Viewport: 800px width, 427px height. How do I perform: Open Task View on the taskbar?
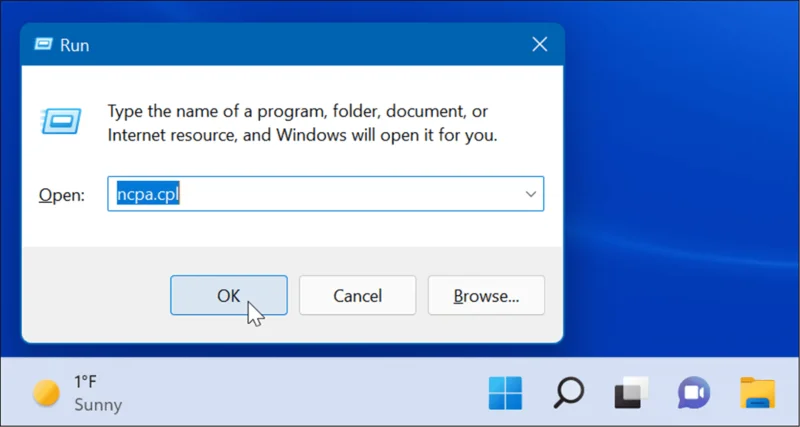pyautogui.click(x=631, y=393)
